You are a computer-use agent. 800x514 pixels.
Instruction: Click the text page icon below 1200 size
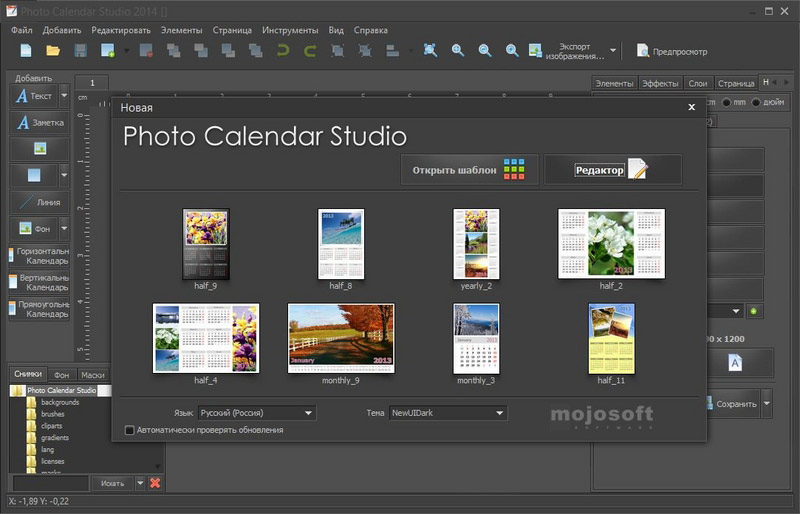click(735, 363)
